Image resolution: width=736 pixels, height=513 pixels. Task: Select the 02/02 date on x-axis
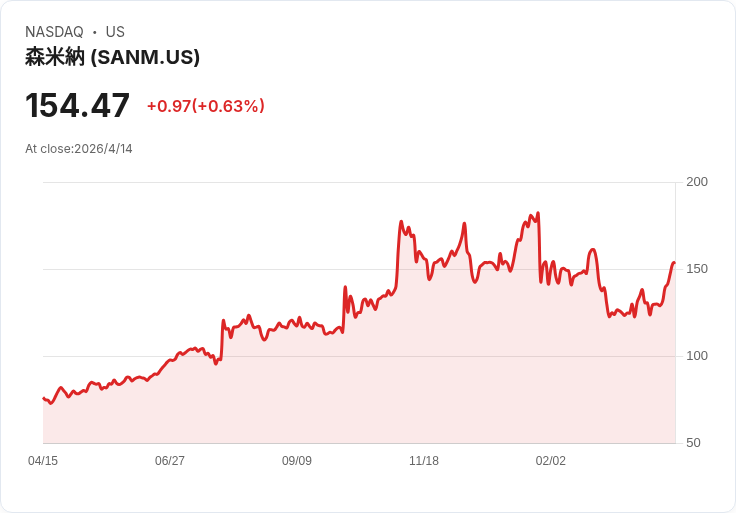[551, 461]
